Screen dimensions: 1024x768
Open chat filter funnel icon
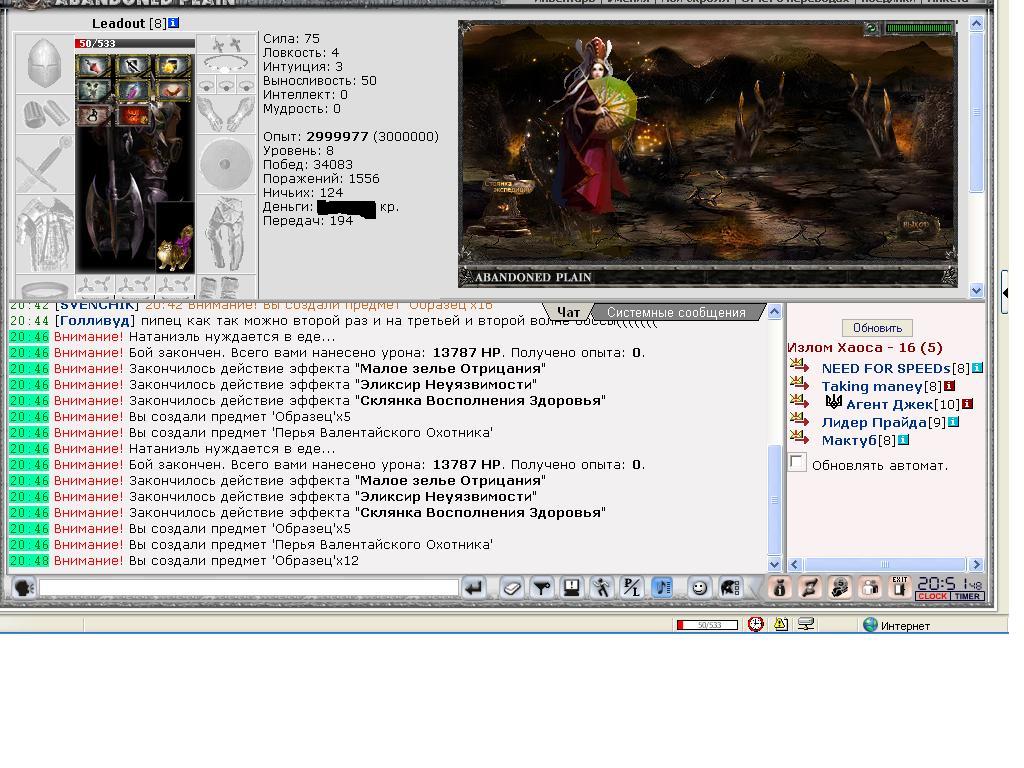click(x=541, y=588)
